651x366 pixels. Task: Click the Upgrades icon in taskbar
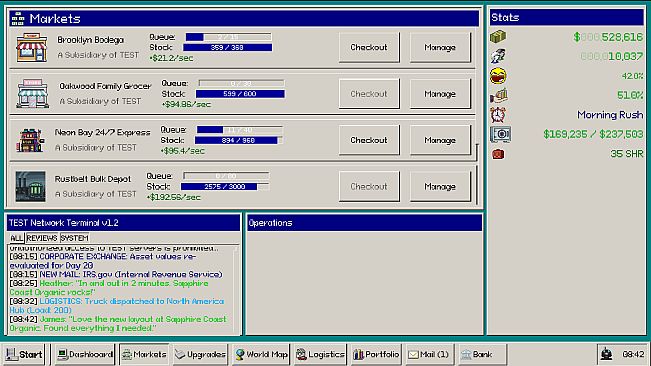(180, 354)
